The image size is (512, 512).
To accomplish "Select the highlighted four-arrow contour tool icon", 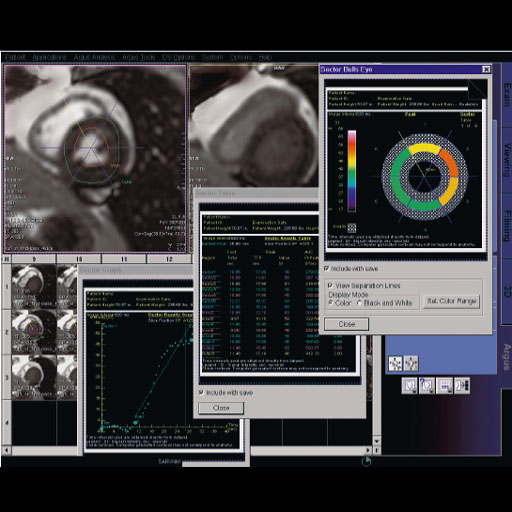I will point(395,363).
